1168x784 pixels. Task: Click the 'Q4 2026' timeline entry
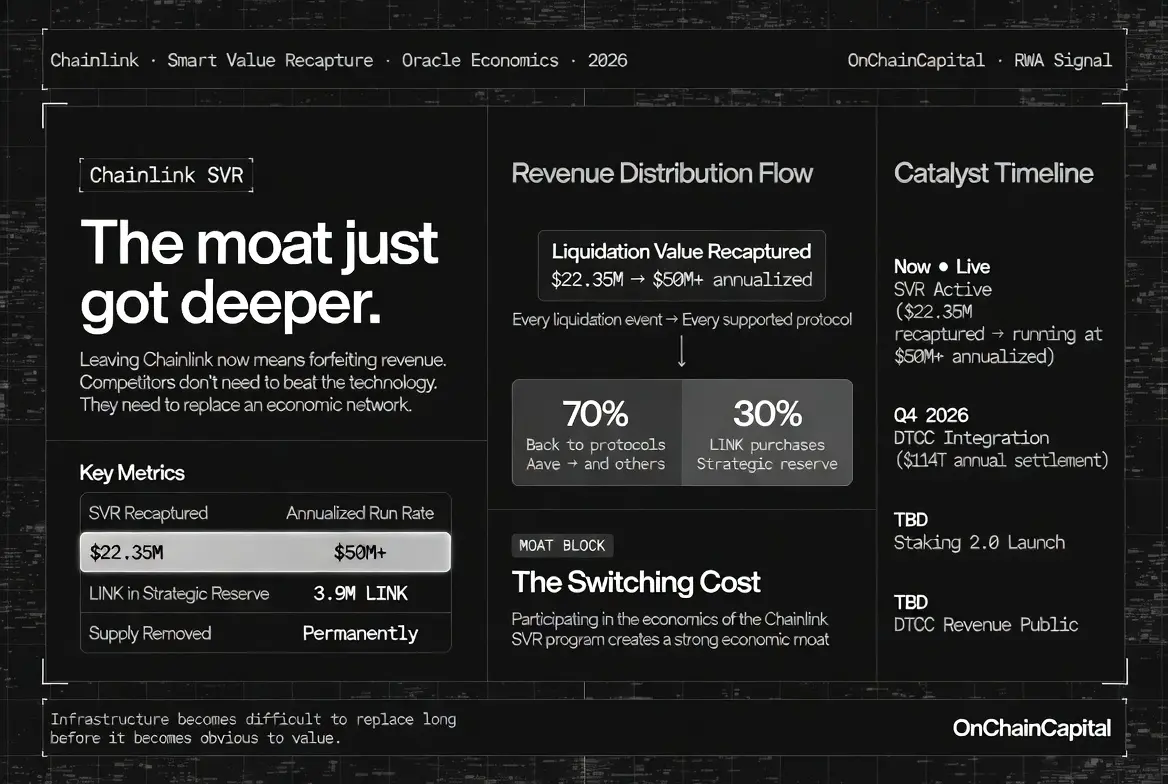[x=931, y=415]
